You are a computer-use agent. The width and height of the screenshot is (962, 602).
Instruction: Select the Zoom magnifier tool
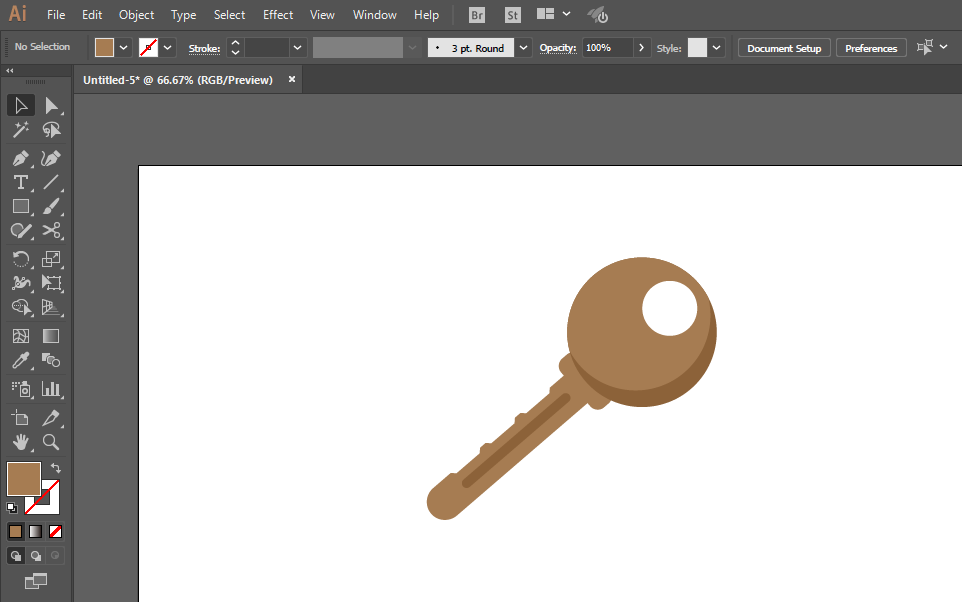click(51, 441)
